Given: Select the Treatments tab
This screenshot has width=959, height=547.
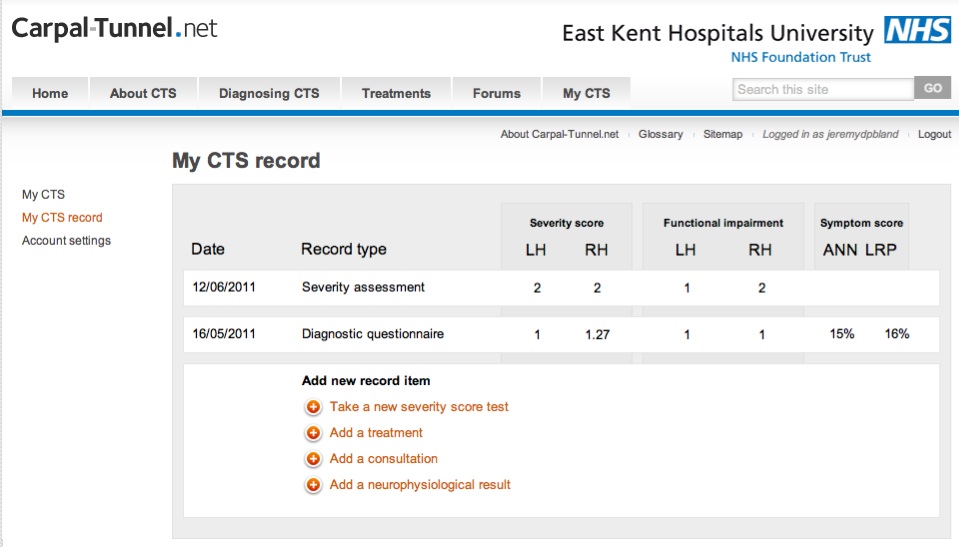Looking at the screenshot, I should 396,94.
